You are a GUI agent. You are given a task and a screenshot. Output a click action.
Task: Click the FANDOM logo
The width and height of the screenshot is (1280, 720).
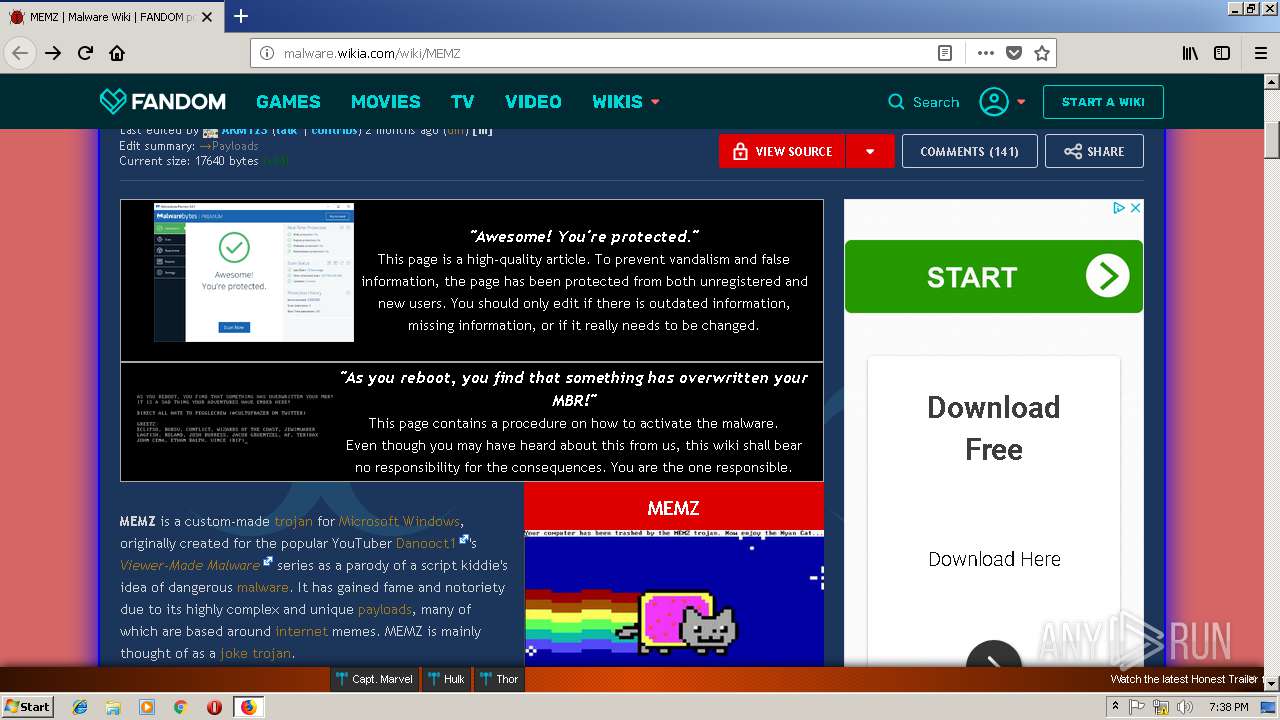point(163,101)
